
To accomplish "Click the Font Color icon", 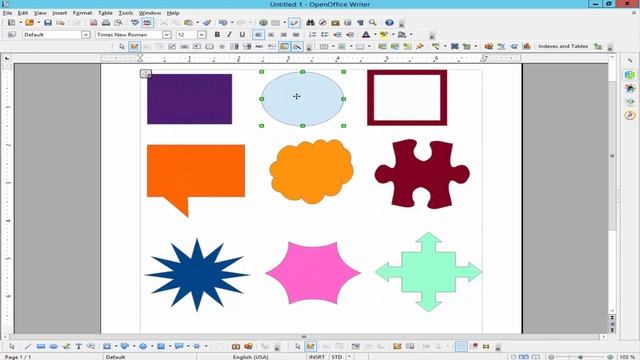I will pos(366,35).
